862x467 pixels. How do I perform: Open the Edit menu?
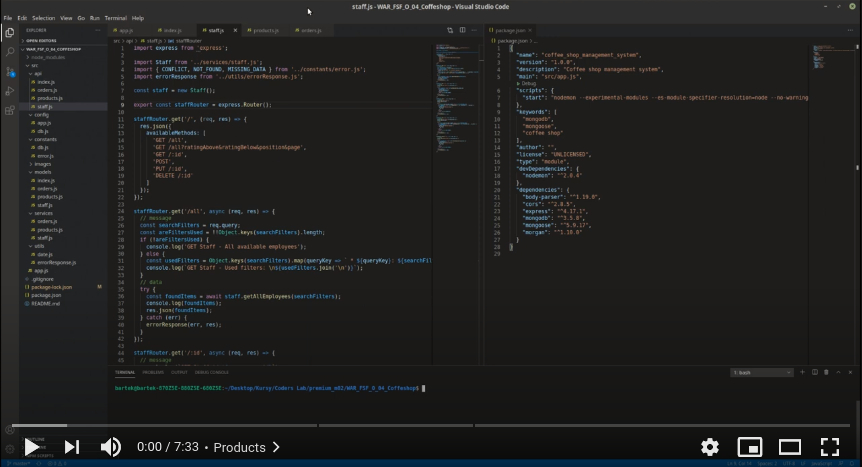[22, 18]
